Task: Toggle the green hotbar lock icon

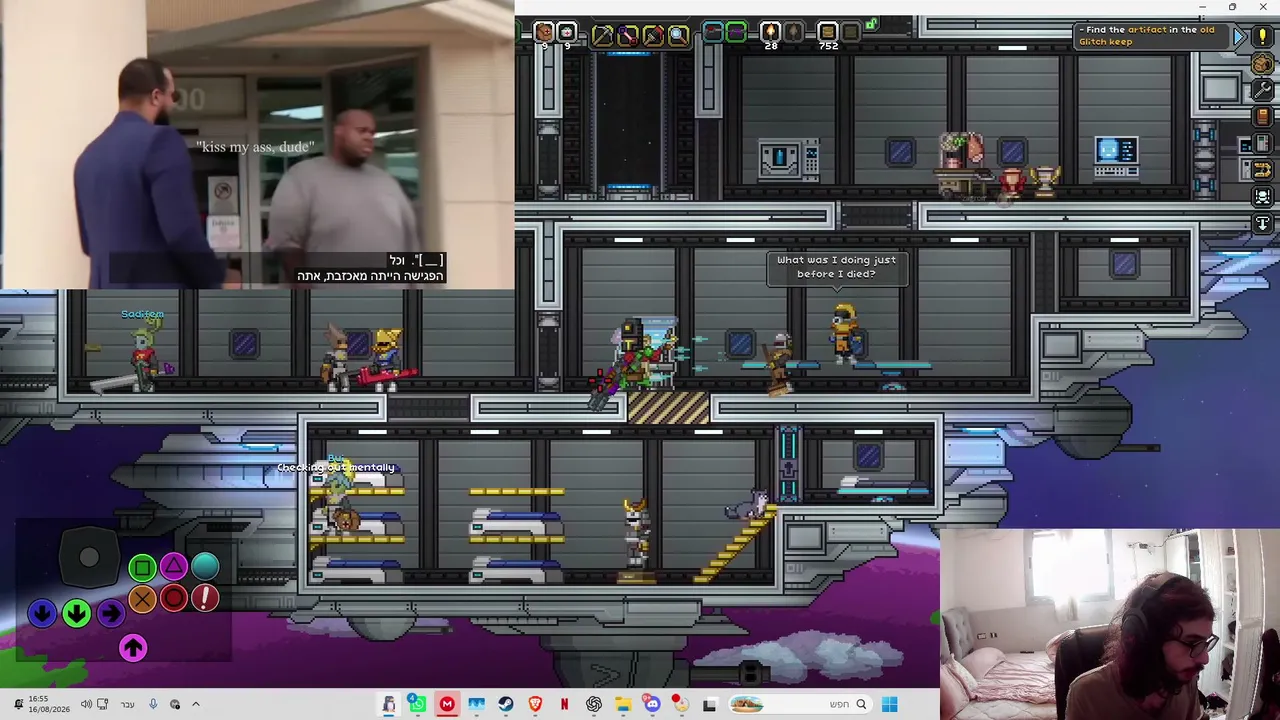Action: coord(872,24)
